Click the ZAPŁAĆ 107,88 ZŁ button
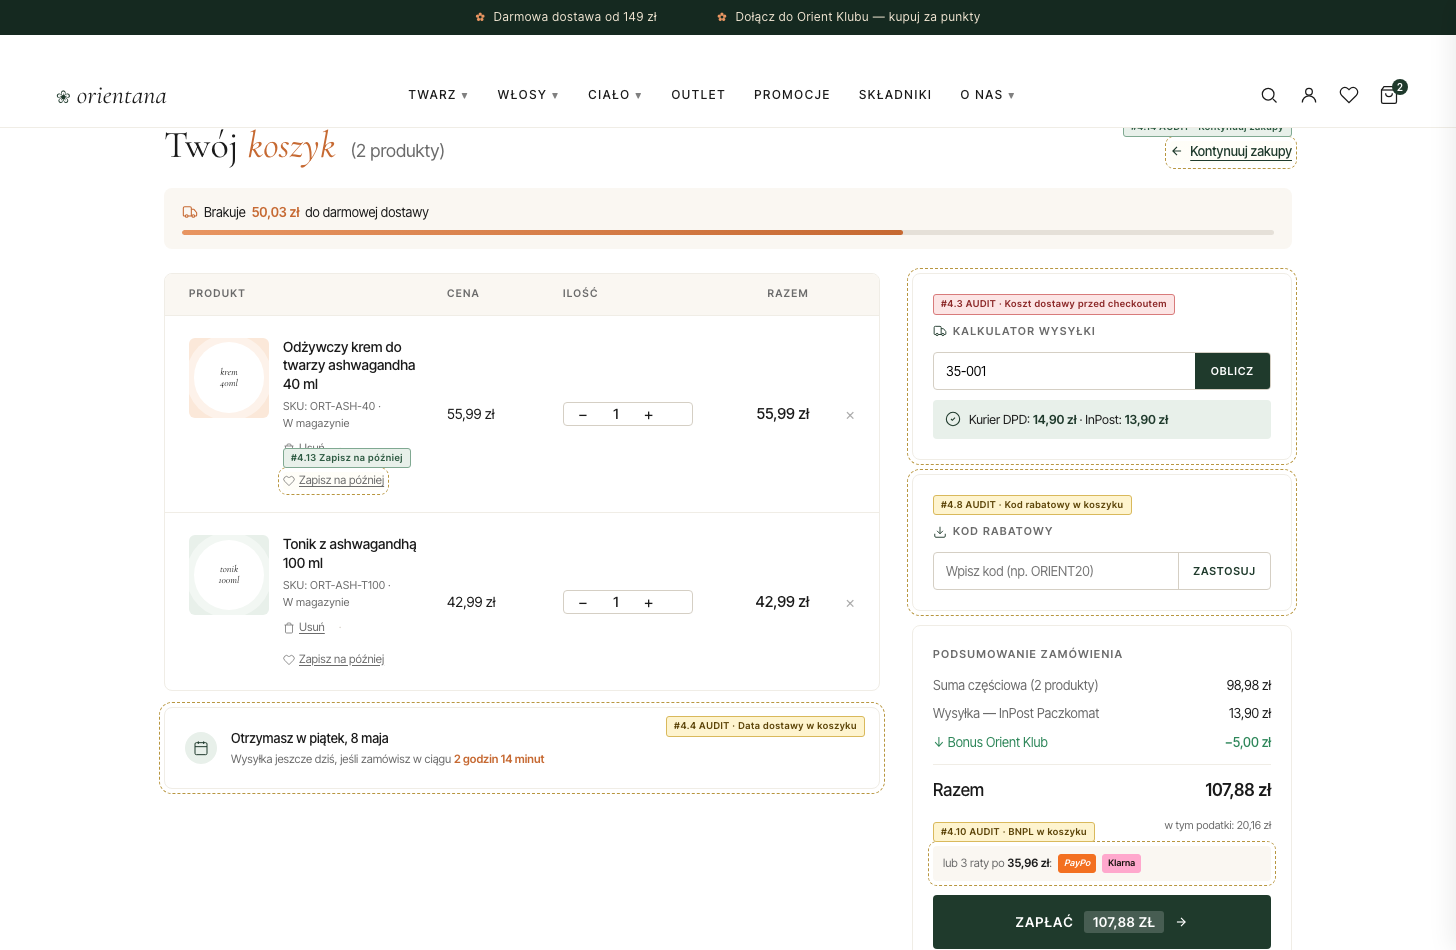The image size is (1456, 950). coord(1102,922)
